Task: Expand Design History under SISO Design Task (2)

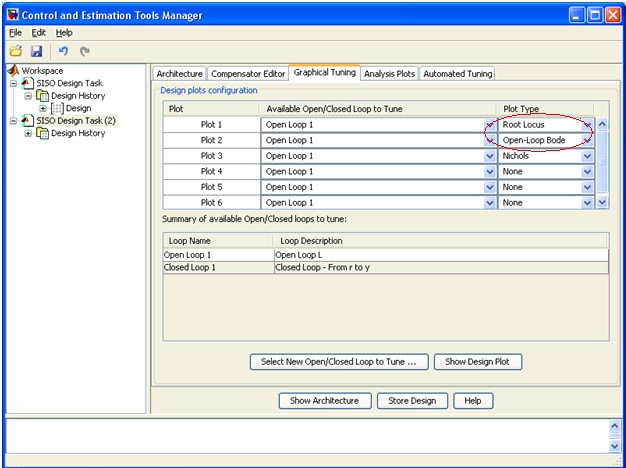Action: 28,133
